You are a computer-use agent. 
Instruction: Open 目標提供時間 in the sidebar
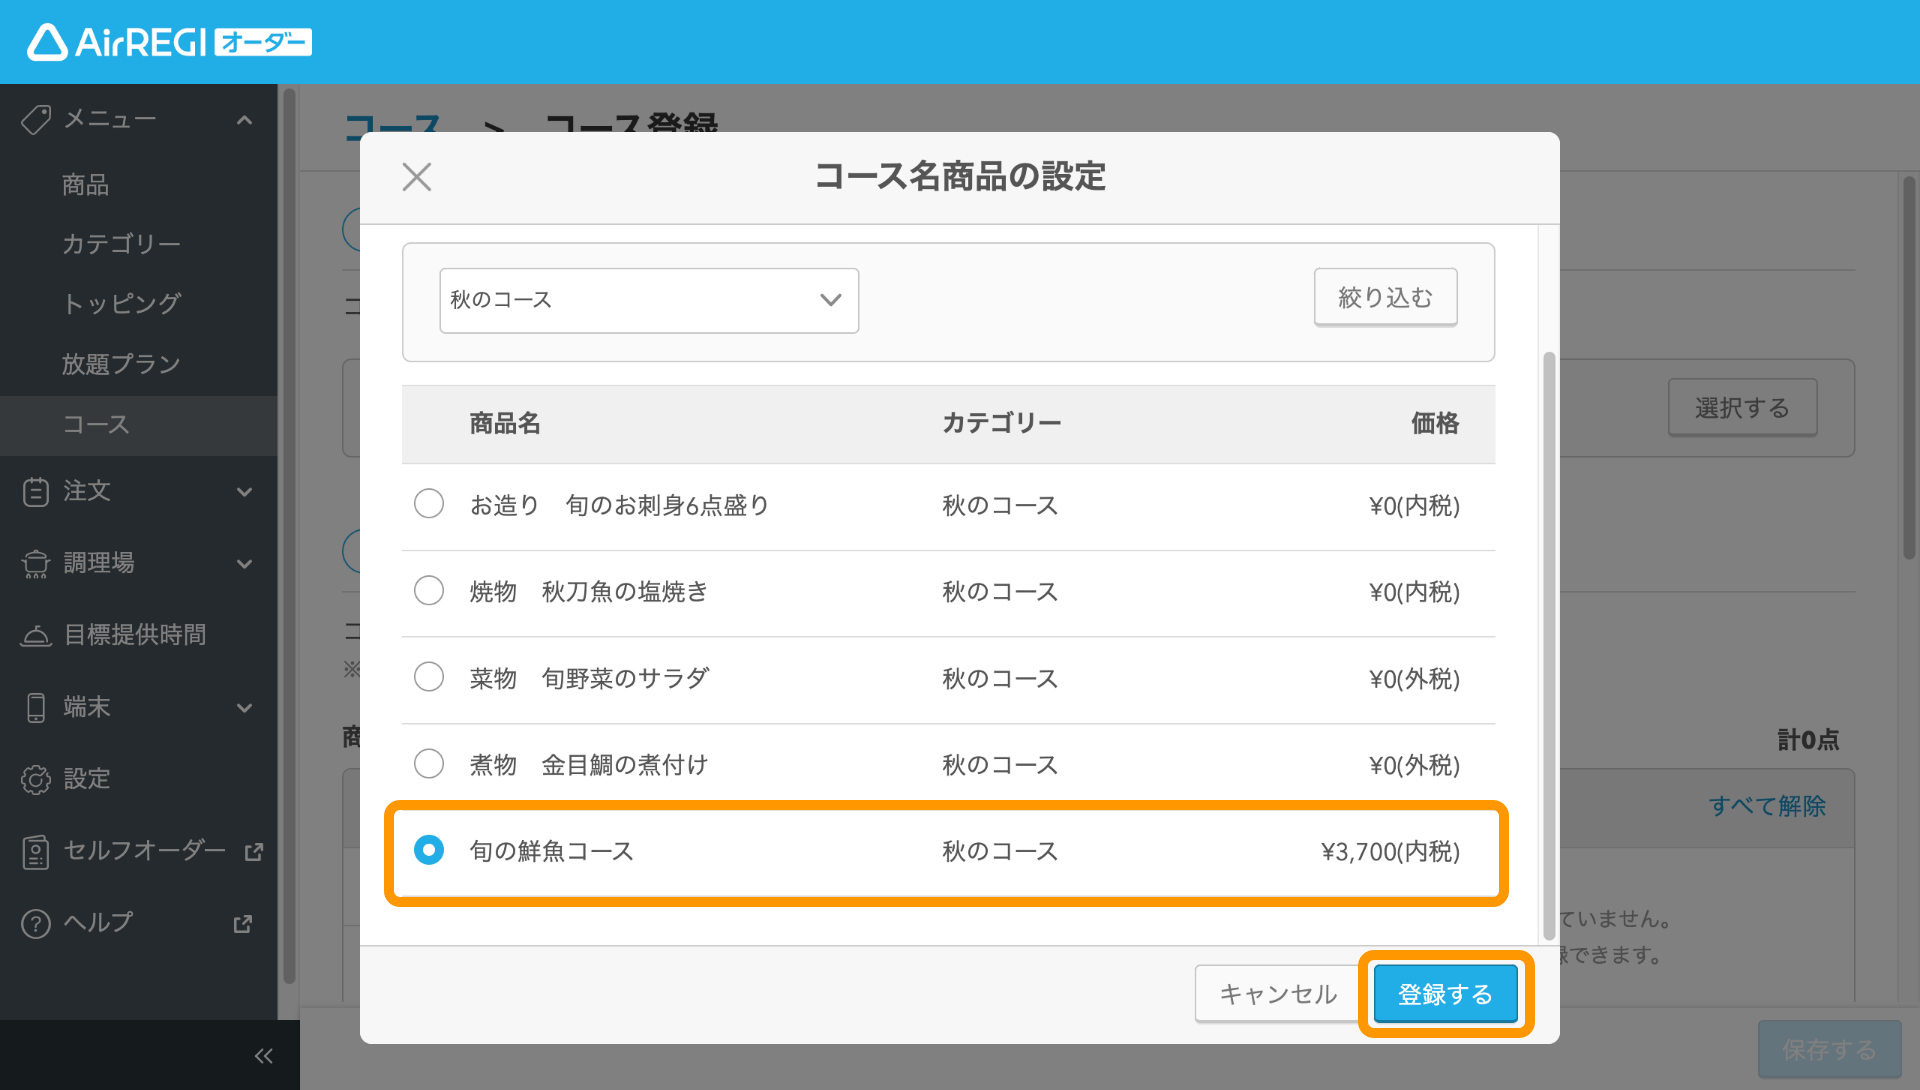(135, 635)
